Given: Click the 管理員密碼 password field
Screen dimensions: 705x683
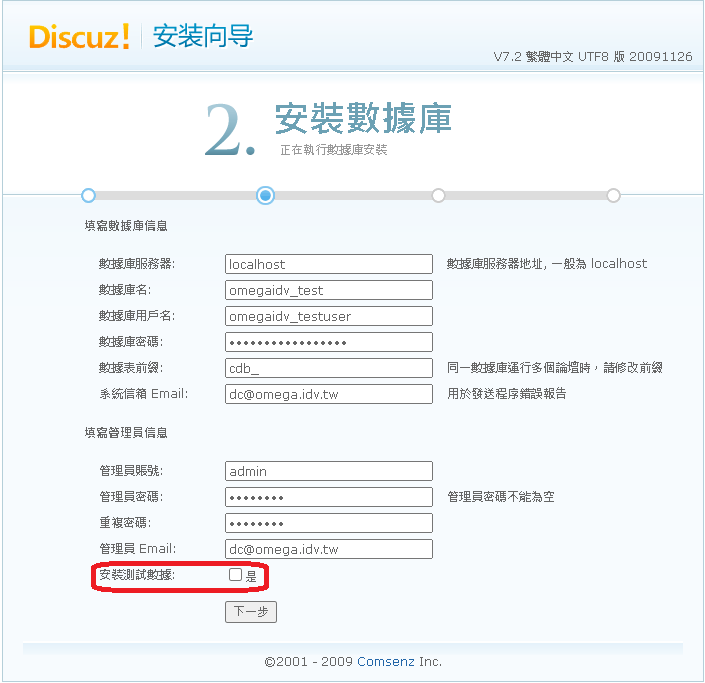Looking at the screenshot, I should [x=328, y=497].
